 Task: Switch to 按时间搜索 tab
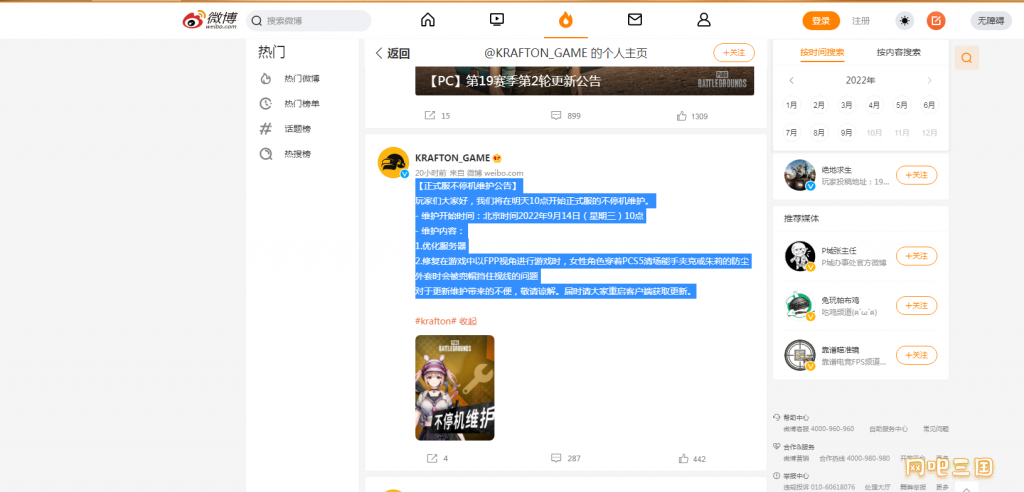click(822, 52)
